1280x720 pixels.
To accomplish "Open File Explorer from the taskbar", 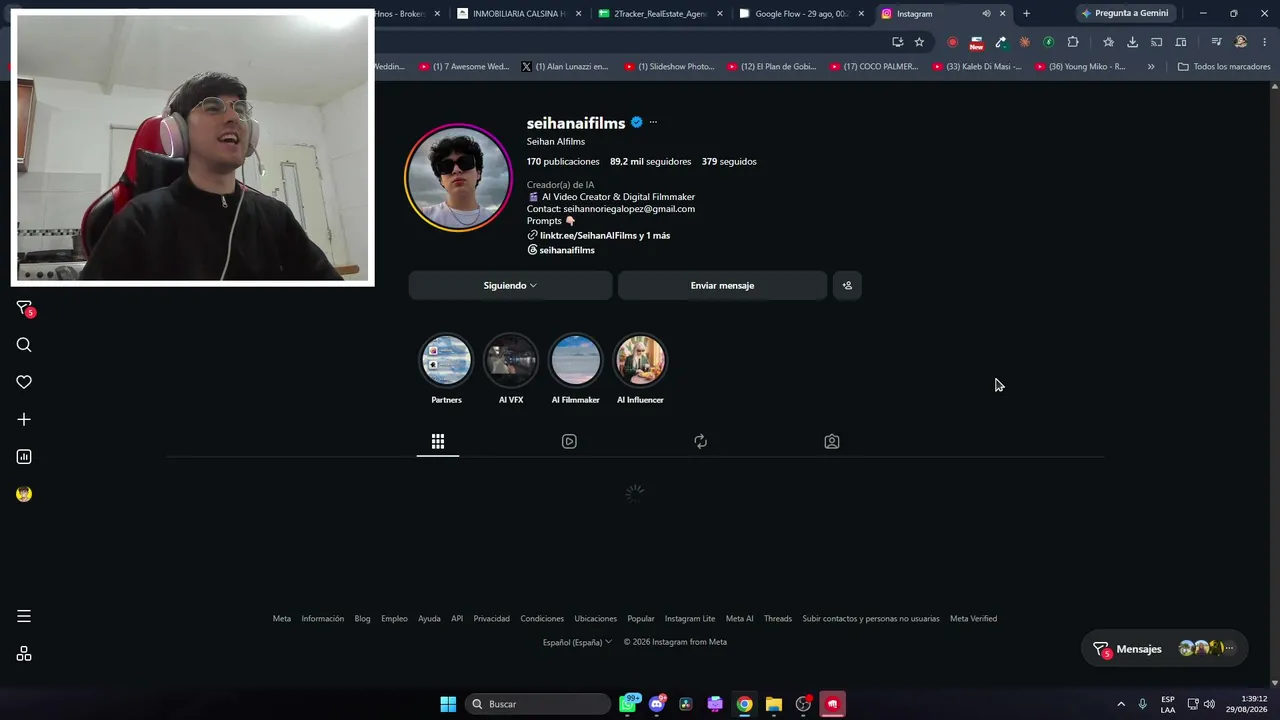I will (x=774, y=704).
